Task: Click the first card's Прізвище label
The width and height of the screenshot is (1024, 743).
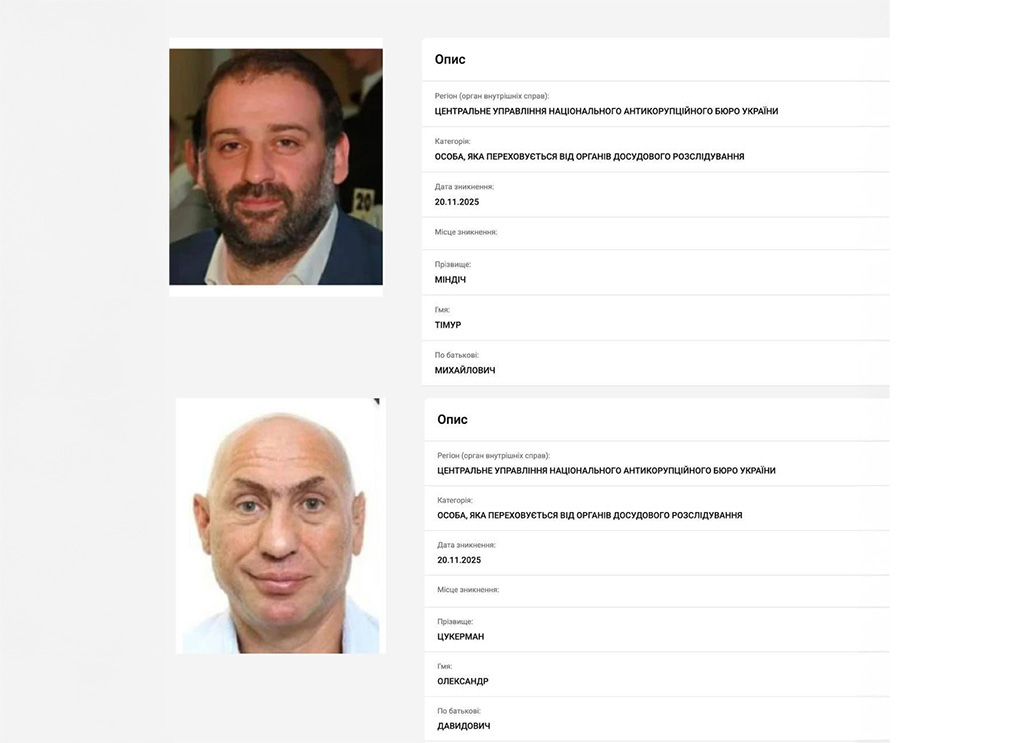Action: coord(453,264)
